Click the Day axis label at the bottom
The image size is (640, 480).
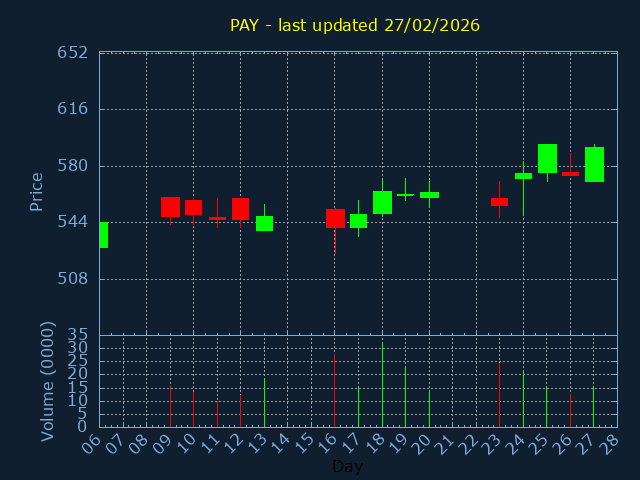(347, 466)
